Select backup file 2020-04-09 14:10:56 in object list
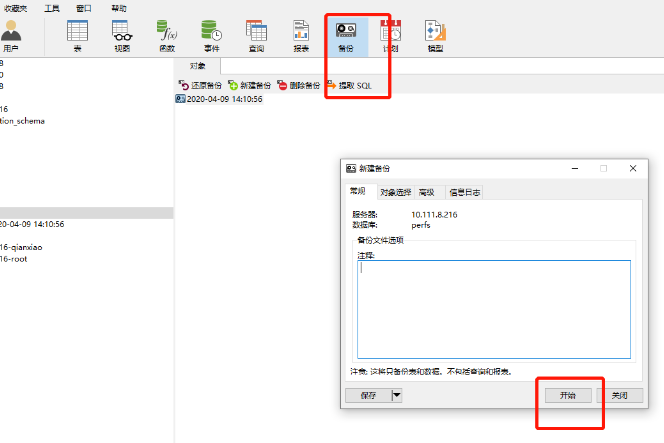Image resolution: width=664 pixels, height=443 pixels. [x=219, y=99]
